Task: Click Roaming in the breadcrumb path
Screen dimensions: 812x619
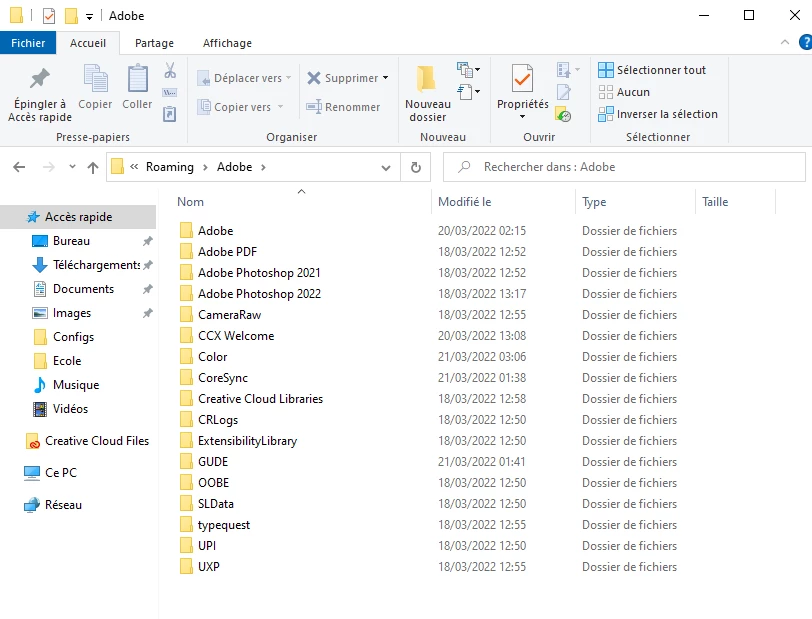Action: point(170,167)
